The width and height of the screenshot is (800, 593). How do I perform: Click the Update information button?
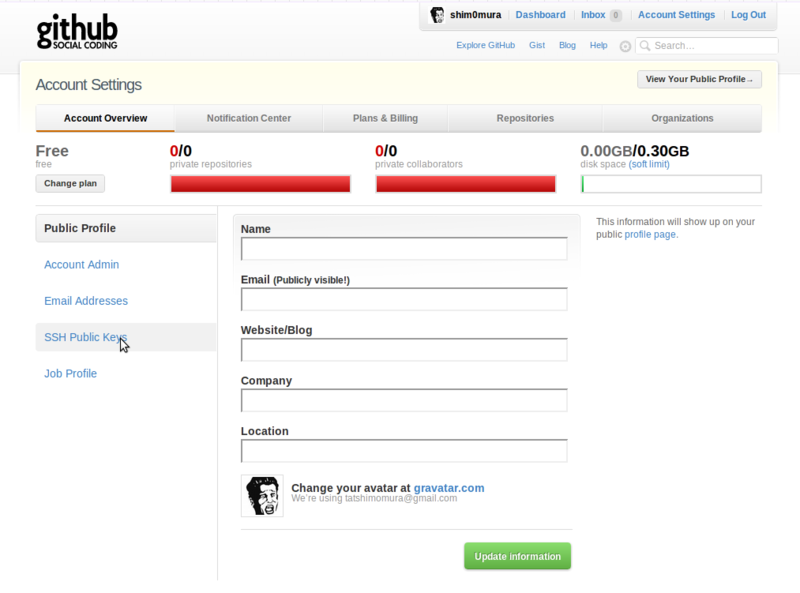click(517, 556)
